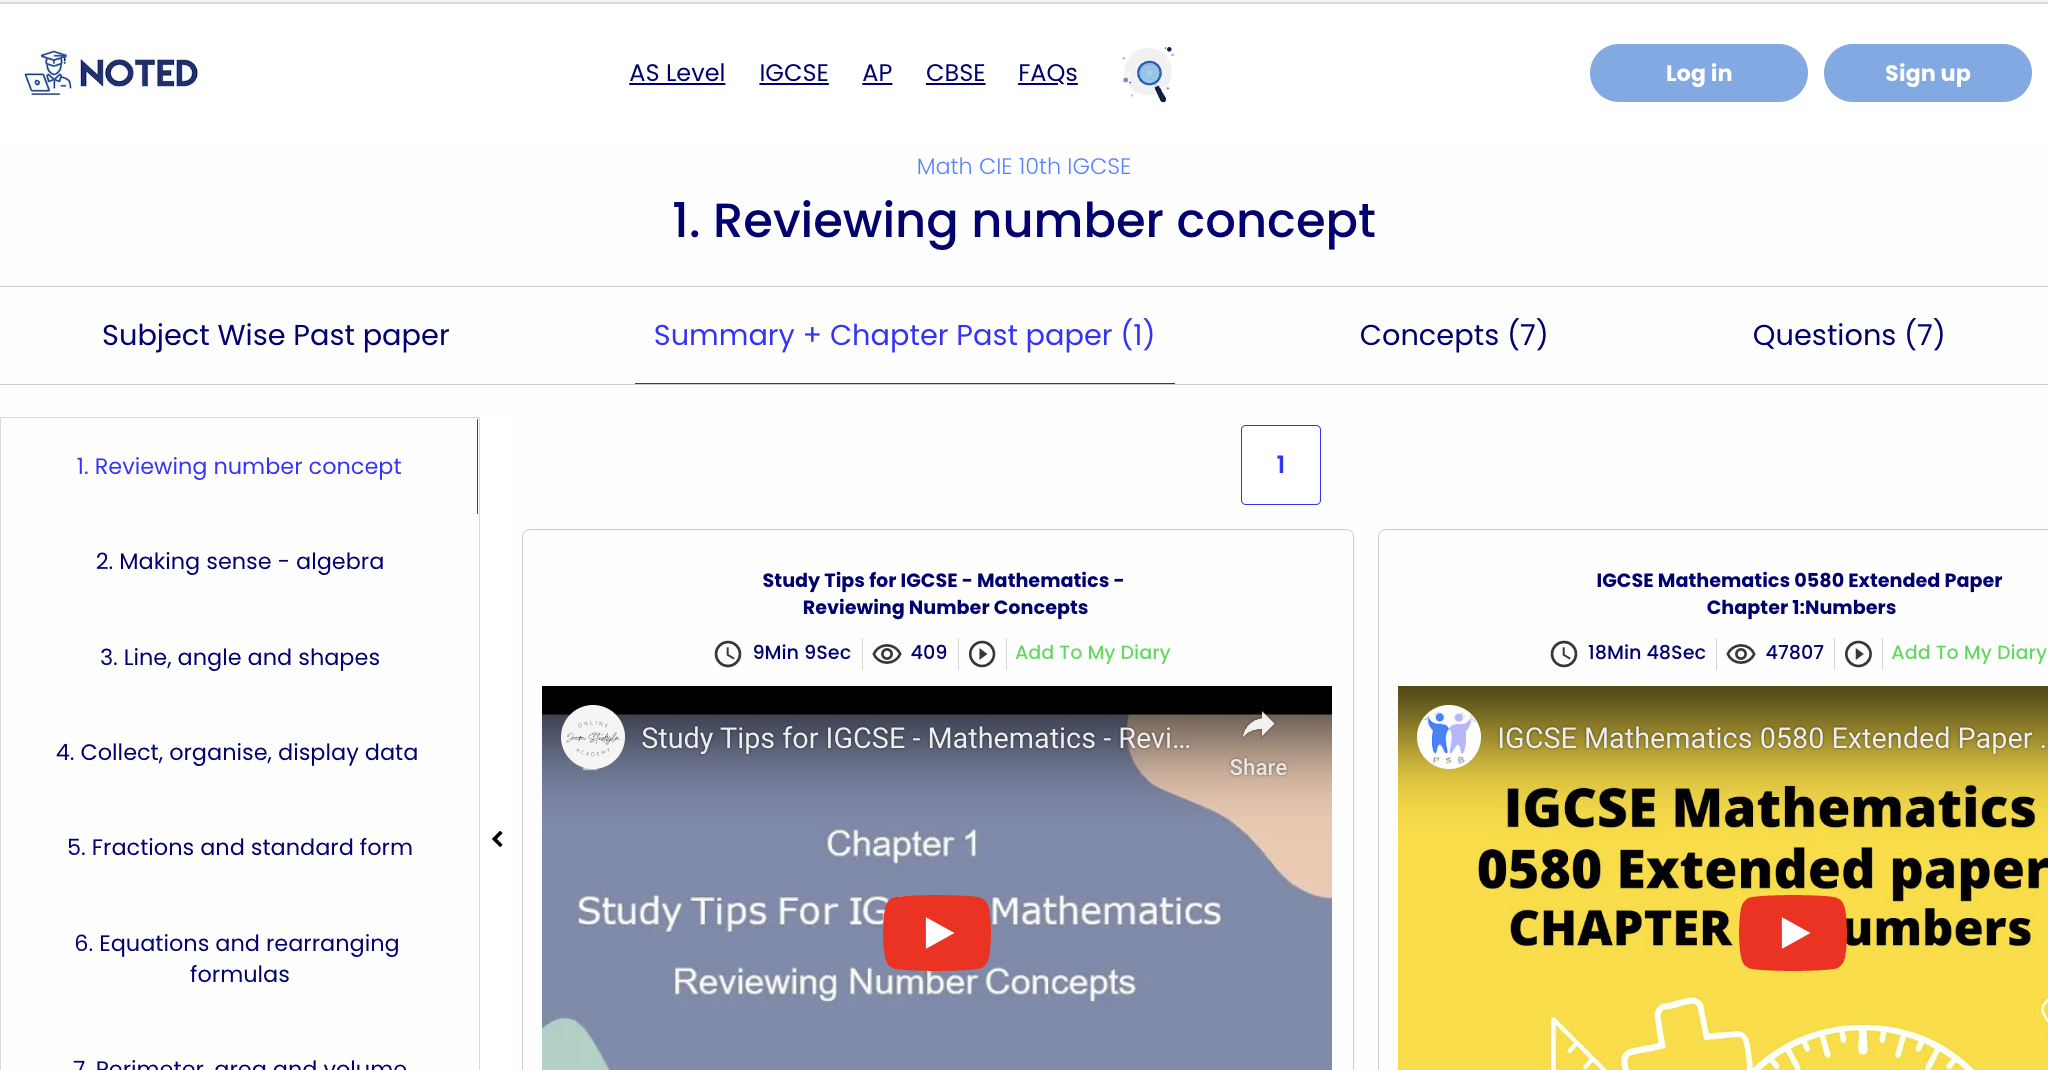Open the FAQs page link
This screenshot has width=2048, height=1070.
(x=1048, y=73)
